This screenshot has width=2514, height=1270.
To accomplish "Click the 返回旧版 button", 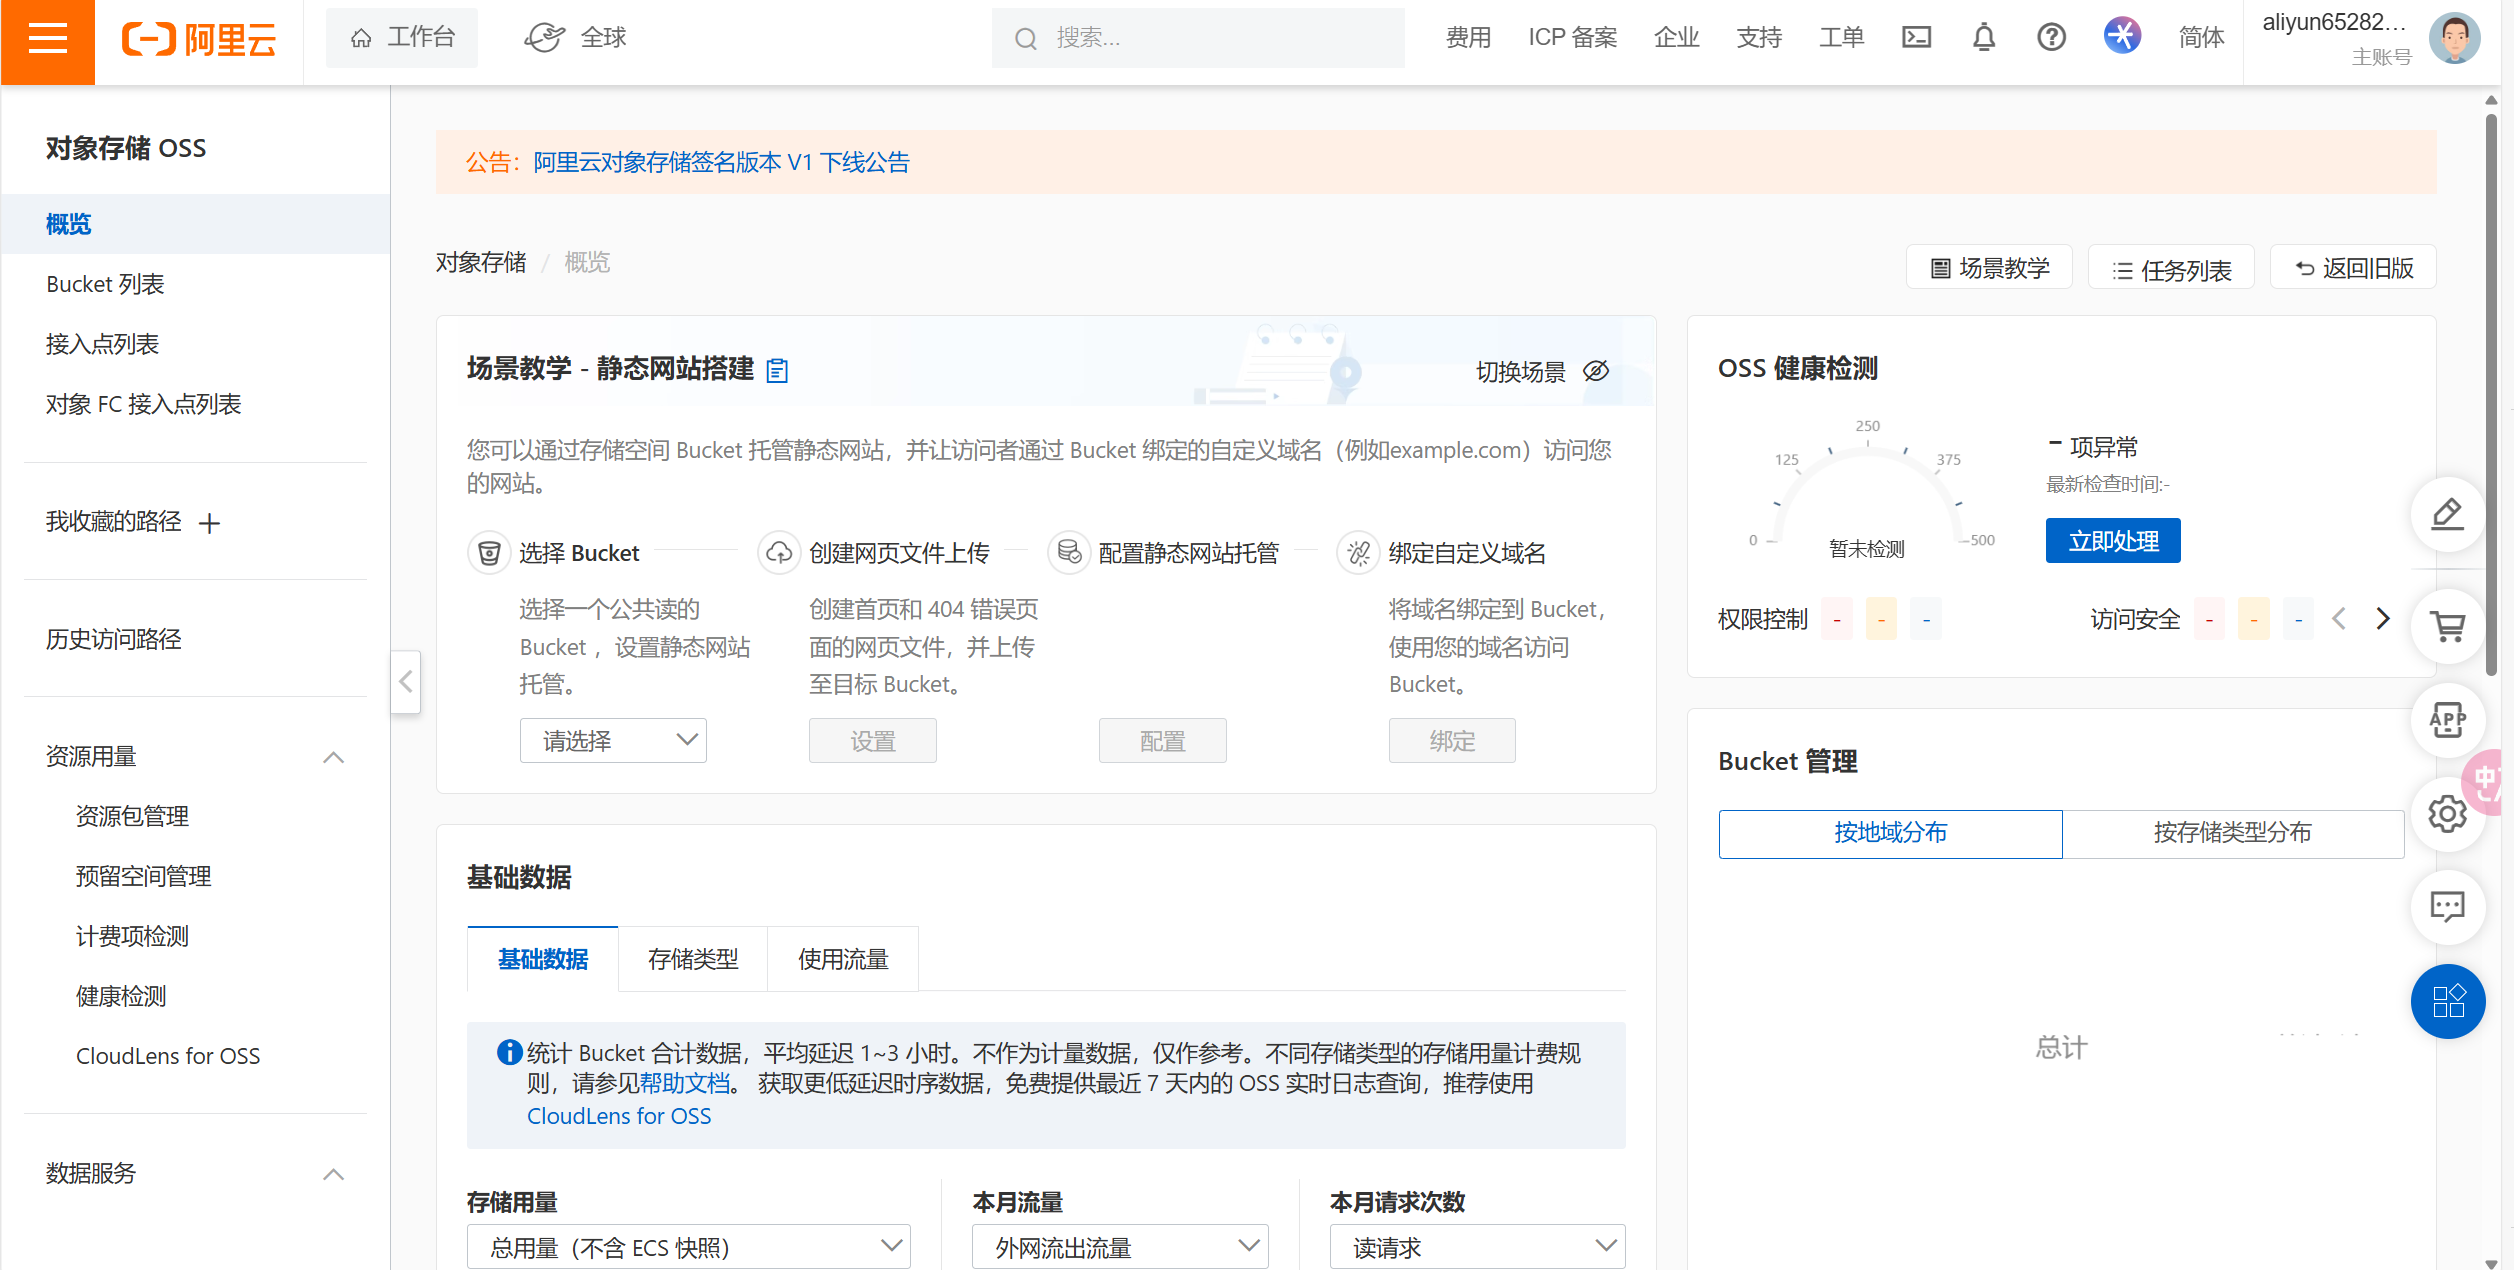I will point(2353,268).
